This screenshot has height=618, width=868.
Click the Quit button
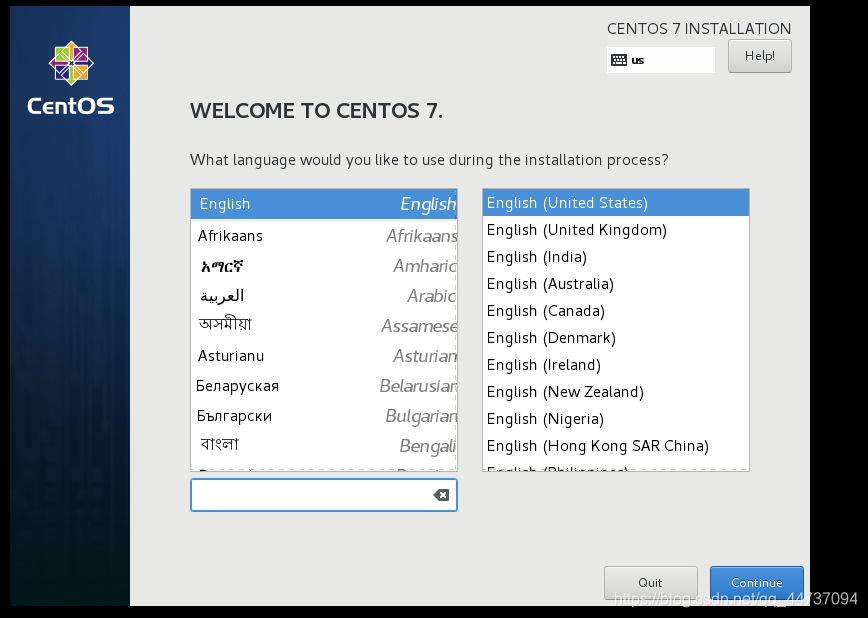(x=650, y=583)
